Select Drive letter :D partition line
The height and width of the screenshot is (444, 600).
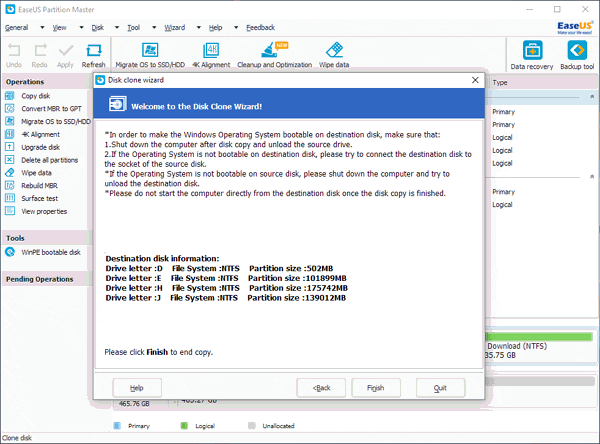pos(219,268)
